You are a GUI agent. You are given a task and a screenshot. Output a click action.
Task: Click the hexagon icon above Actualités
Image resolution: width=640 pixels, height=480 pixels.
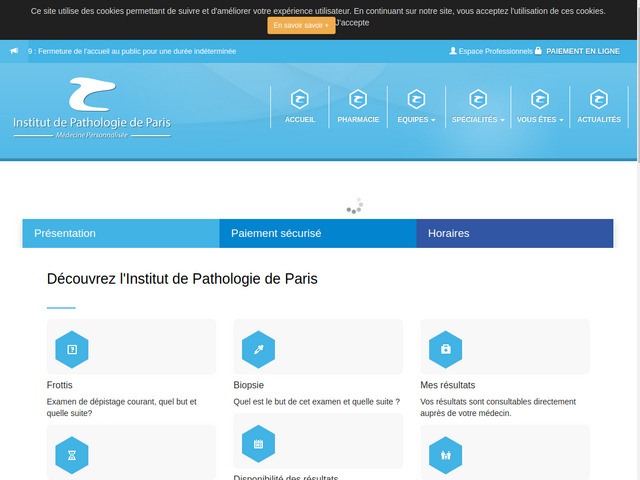(599, 99)
